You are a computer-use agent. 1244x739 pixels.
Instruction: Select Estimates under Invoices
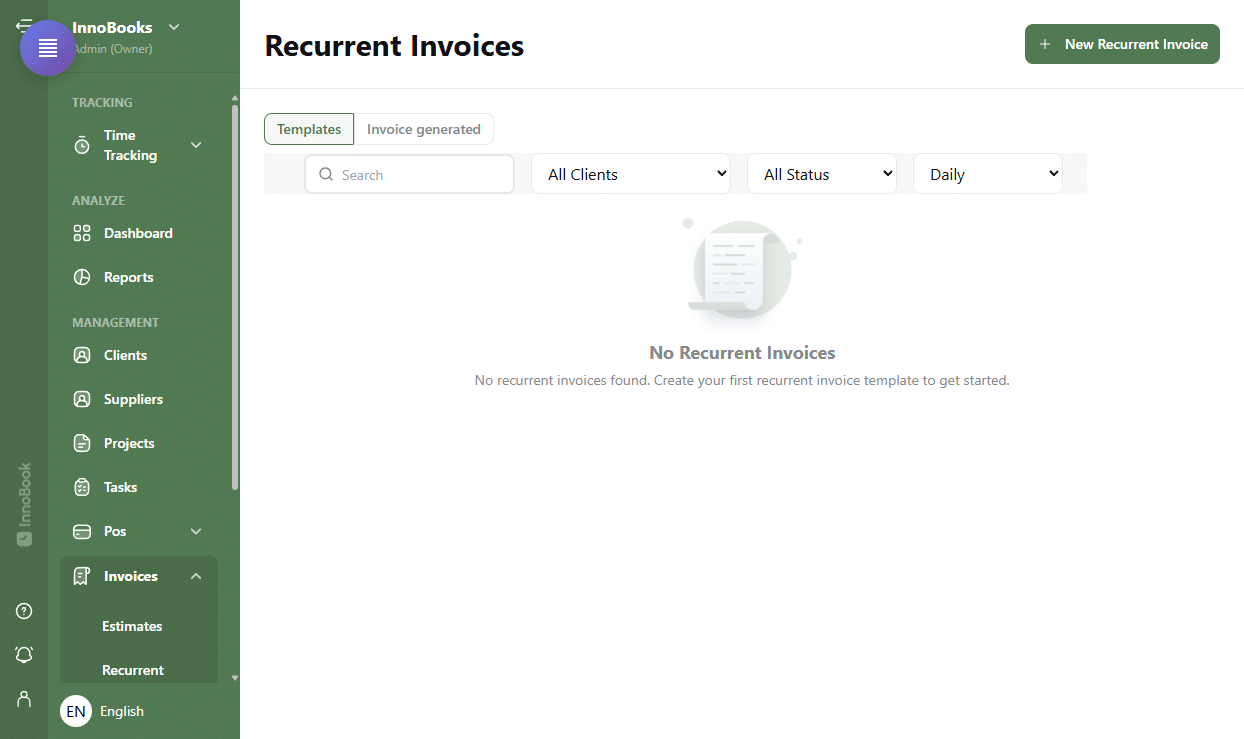(x=132, y=626)
